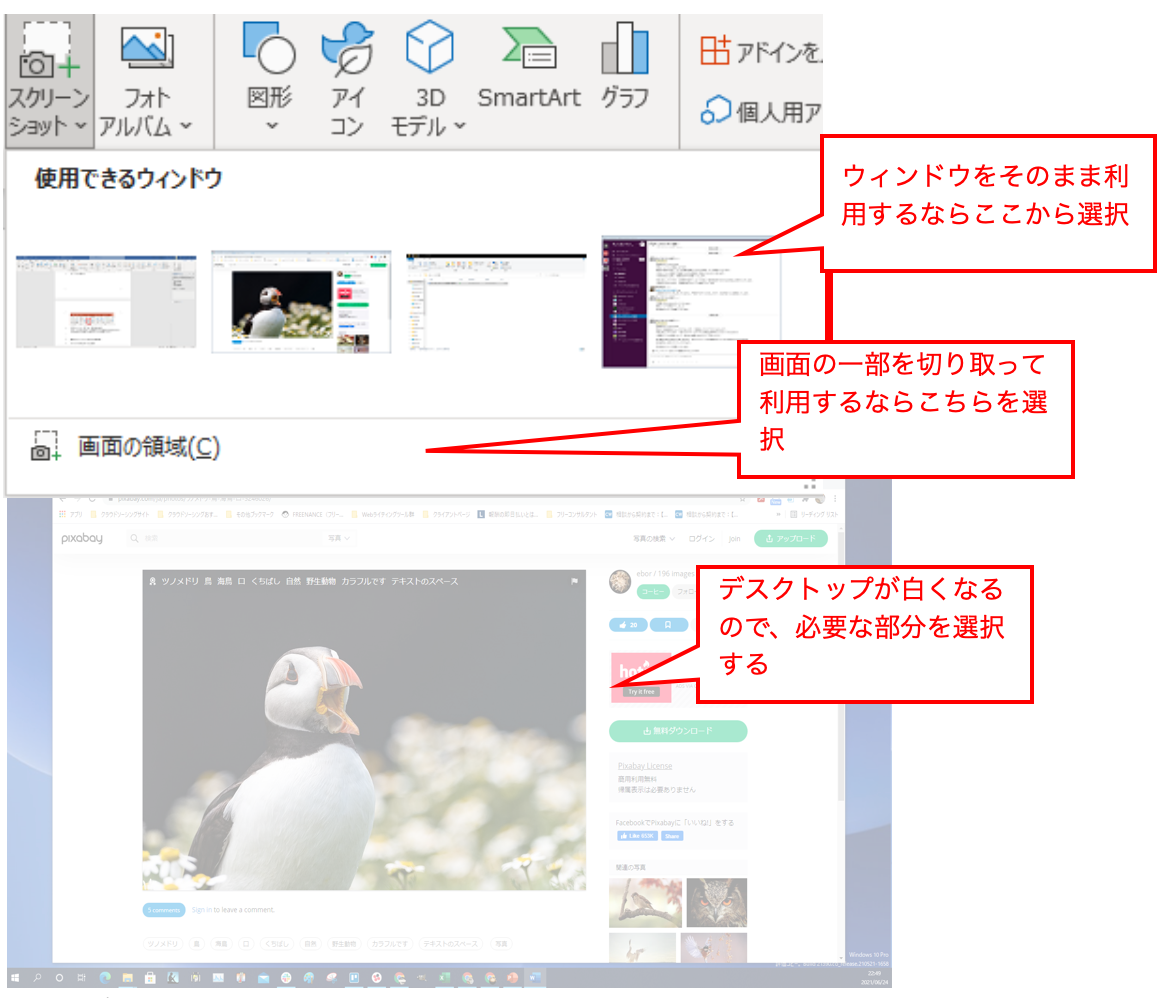Open Excel from the taskbar
This screenshot has height=998, width=1166.
pos(444,977)
